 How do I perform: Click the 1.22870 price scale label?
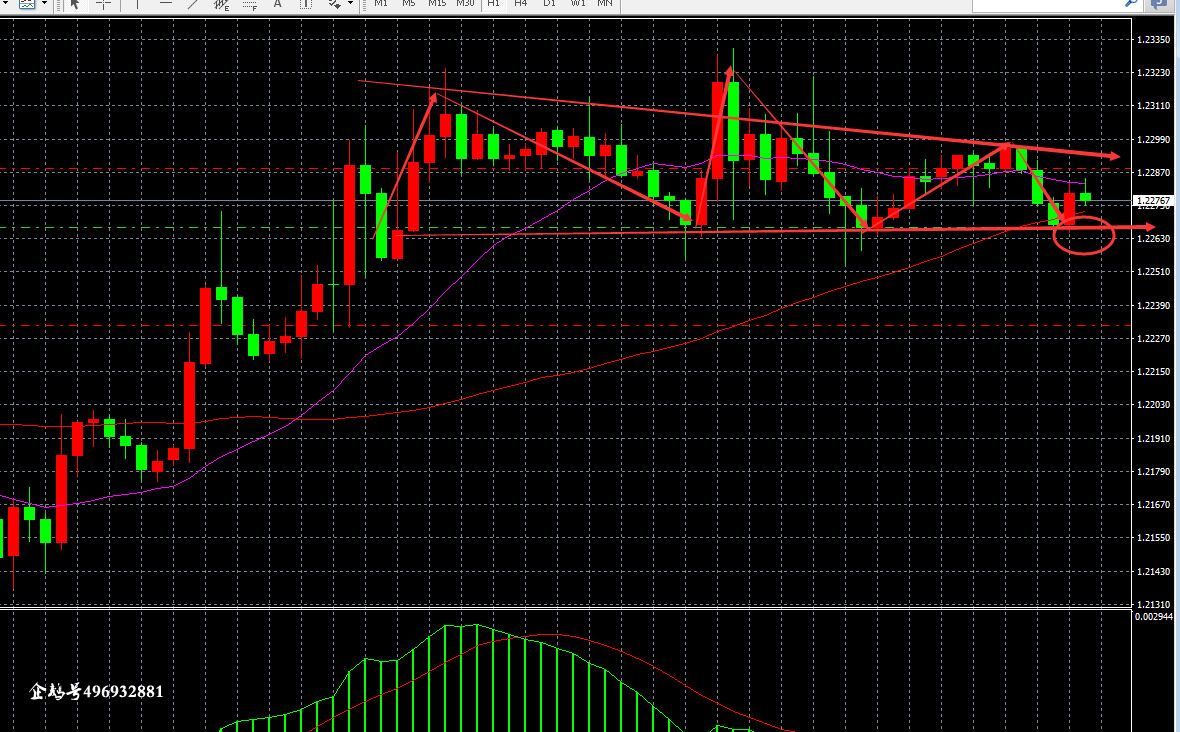click(x=1154, y=173)
